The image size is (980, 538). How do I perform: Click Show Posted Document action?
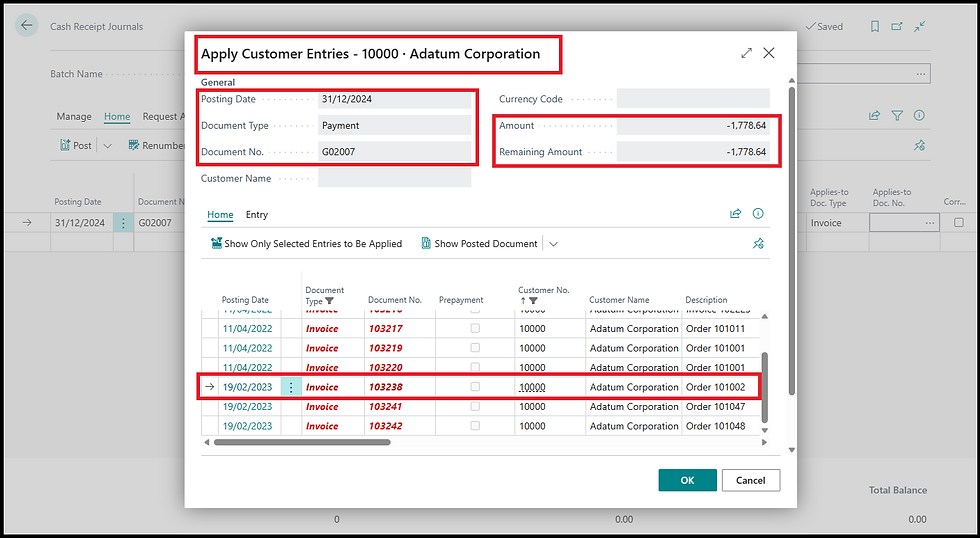click(479, 244)
